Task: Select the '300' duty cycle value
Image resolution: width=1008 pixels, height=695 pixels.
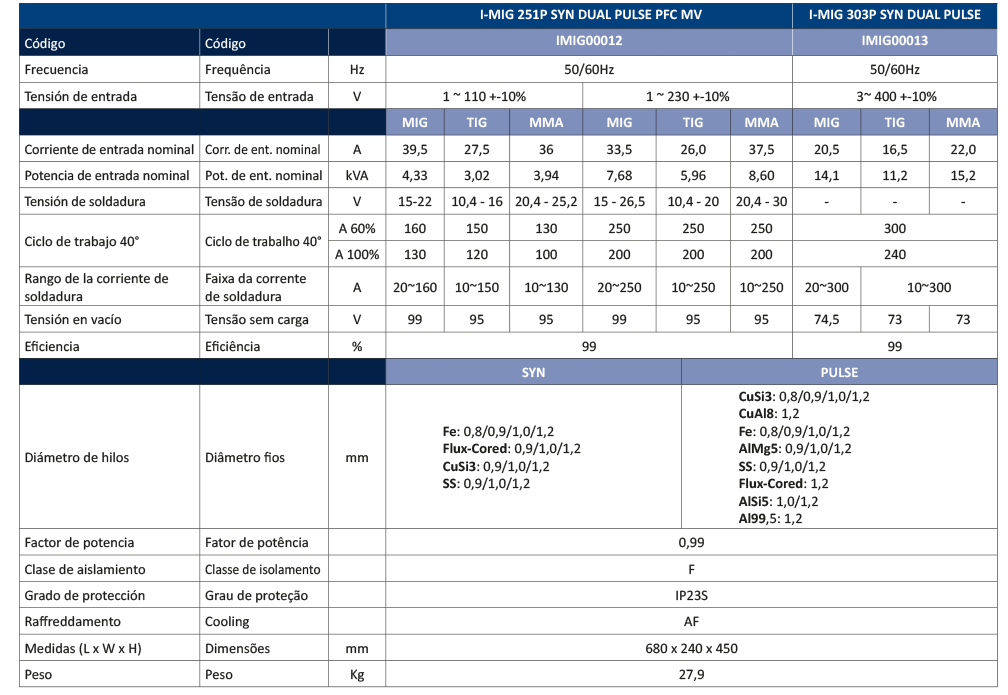Action: (x=894, y=228)
